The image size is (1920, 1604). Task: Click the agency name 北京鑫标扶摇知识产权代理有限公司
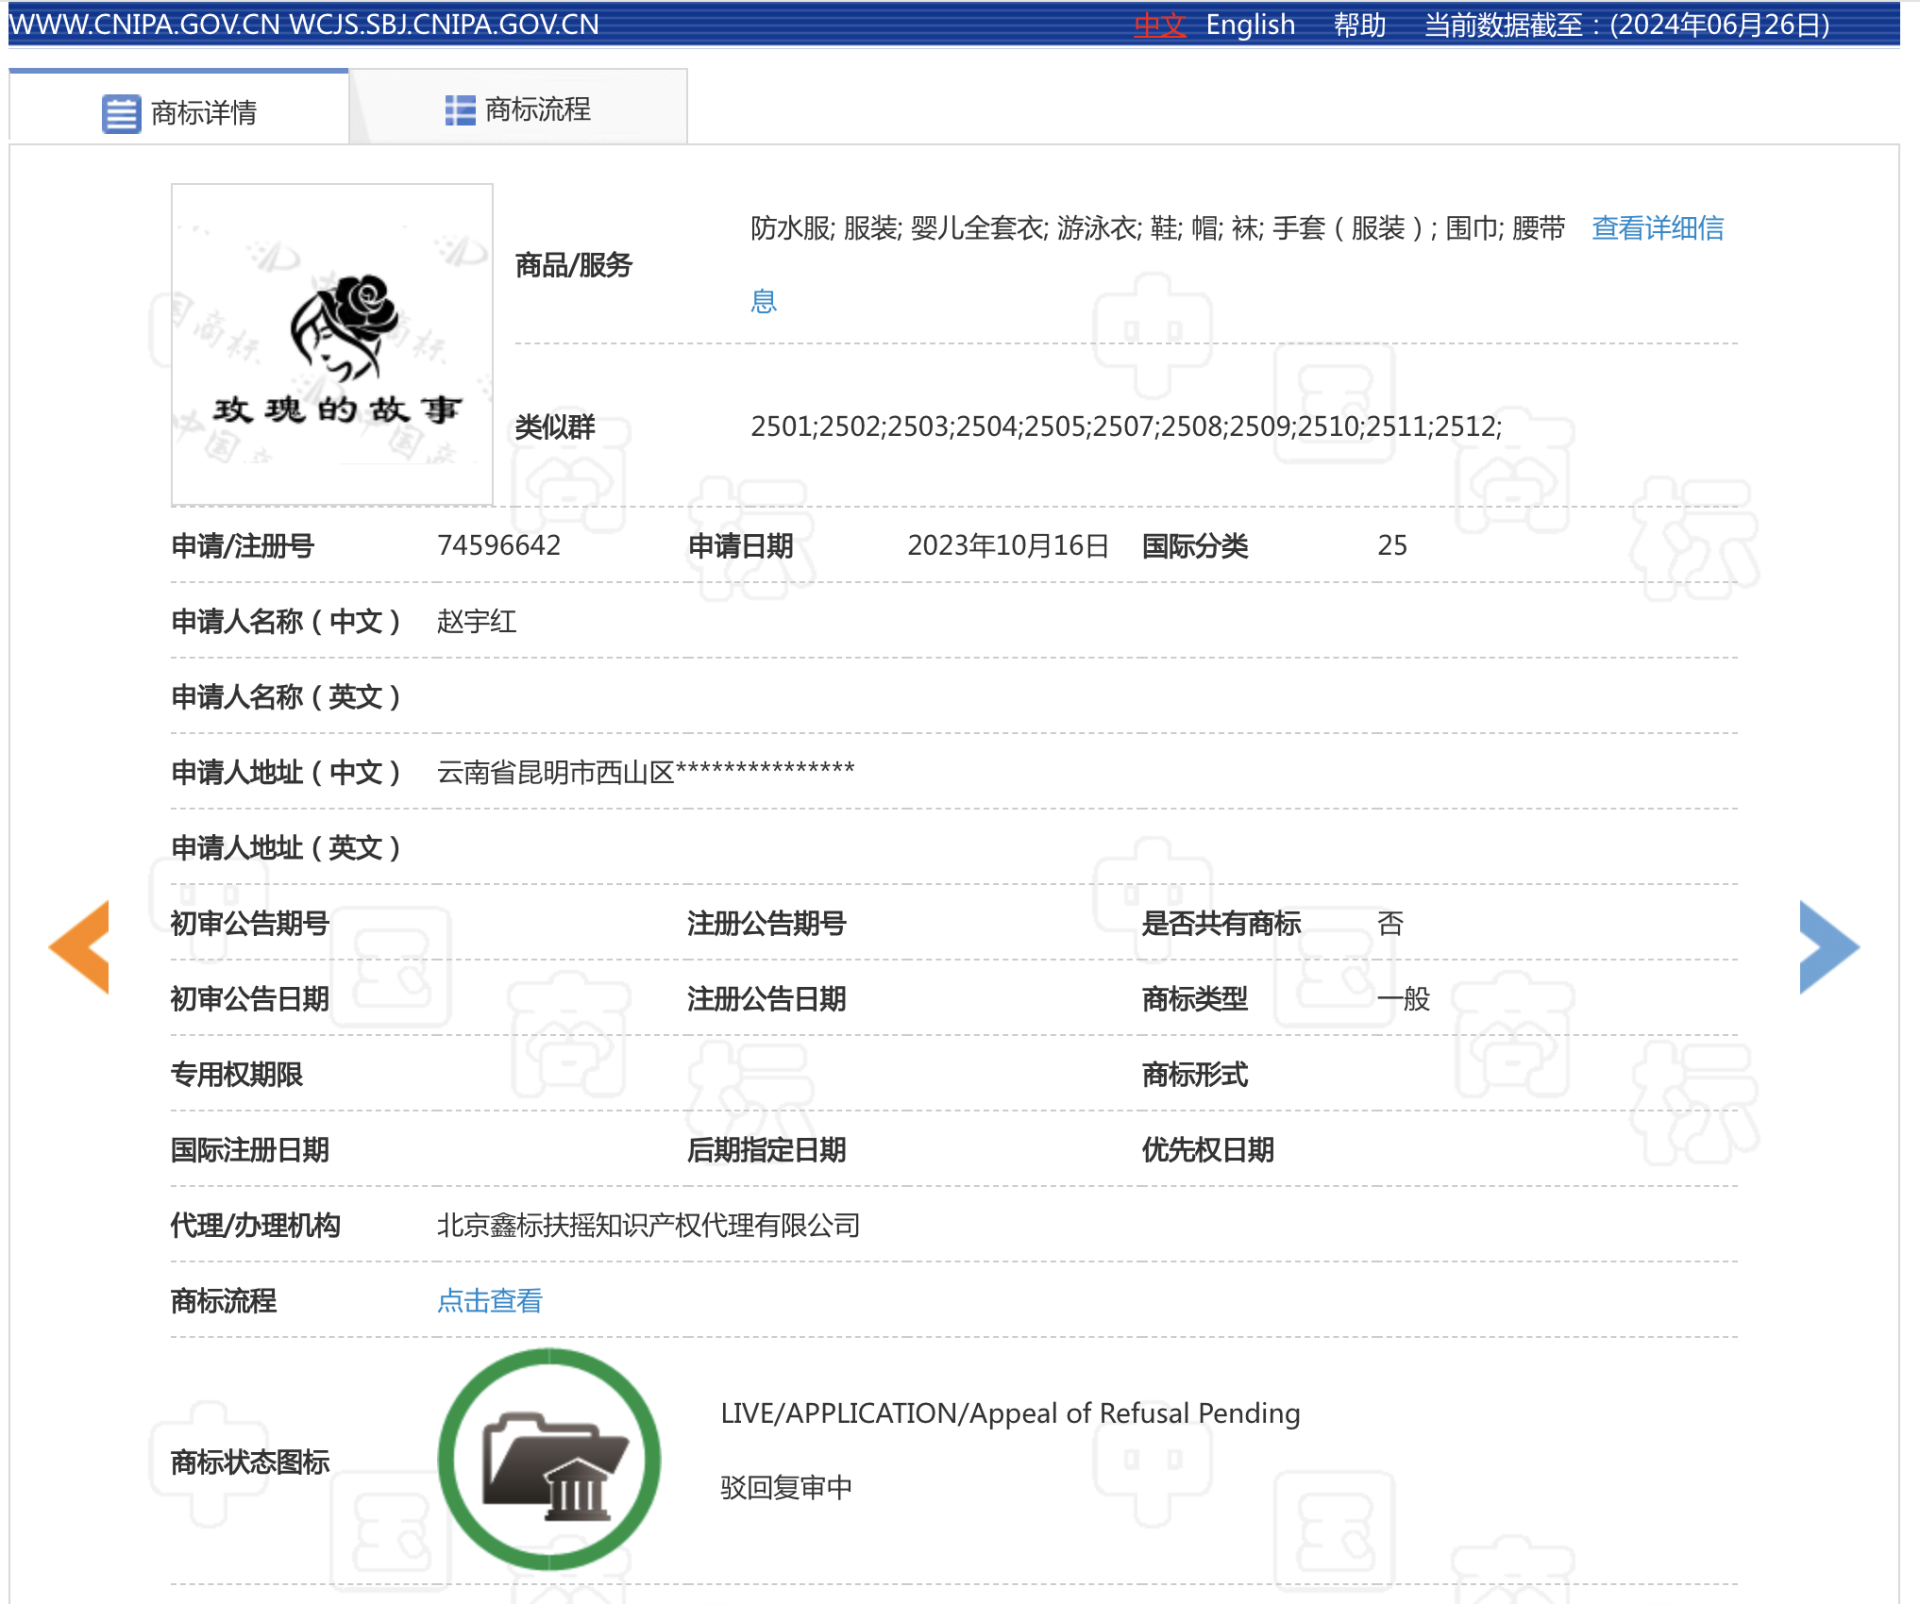point(648,1225)
